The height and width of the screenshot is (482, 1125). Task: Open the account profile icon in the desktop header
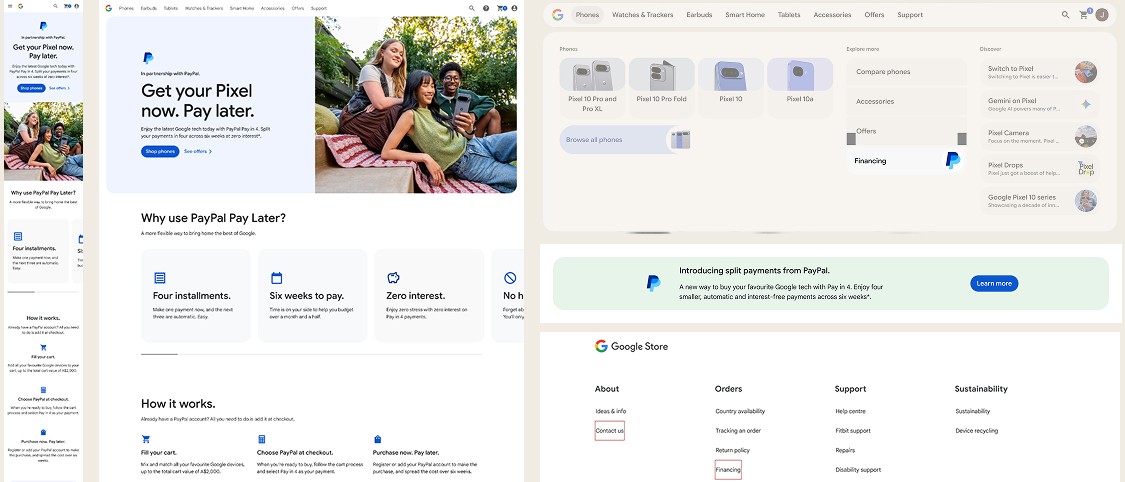(514, 9)
